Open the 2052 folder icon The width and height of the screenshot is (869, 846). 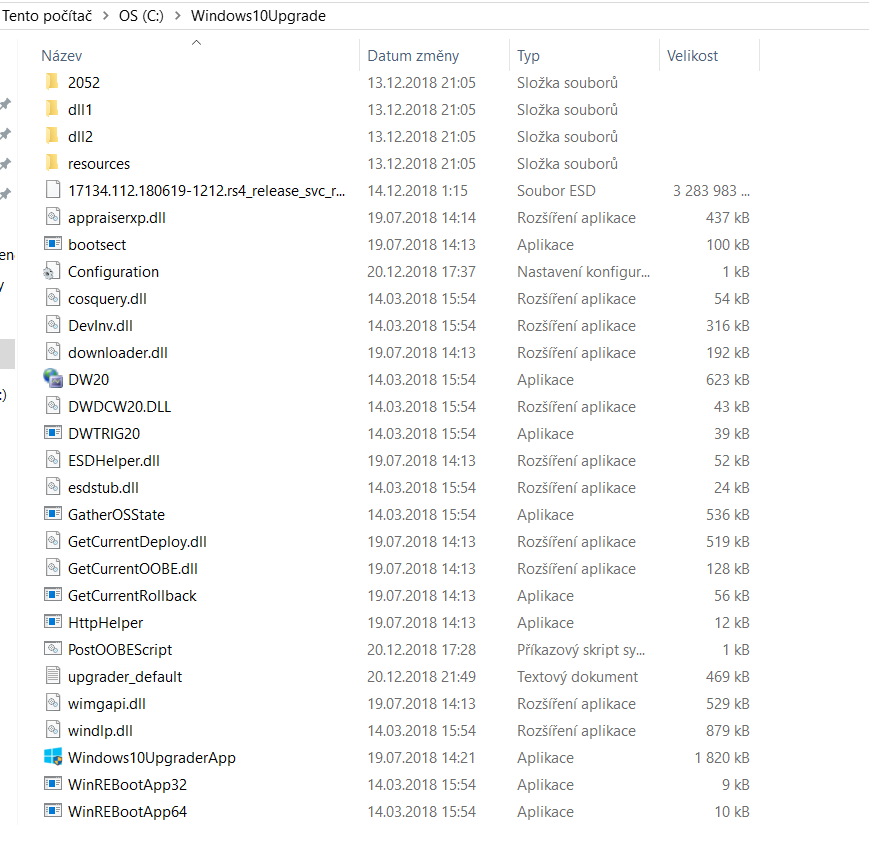(52, 83)
